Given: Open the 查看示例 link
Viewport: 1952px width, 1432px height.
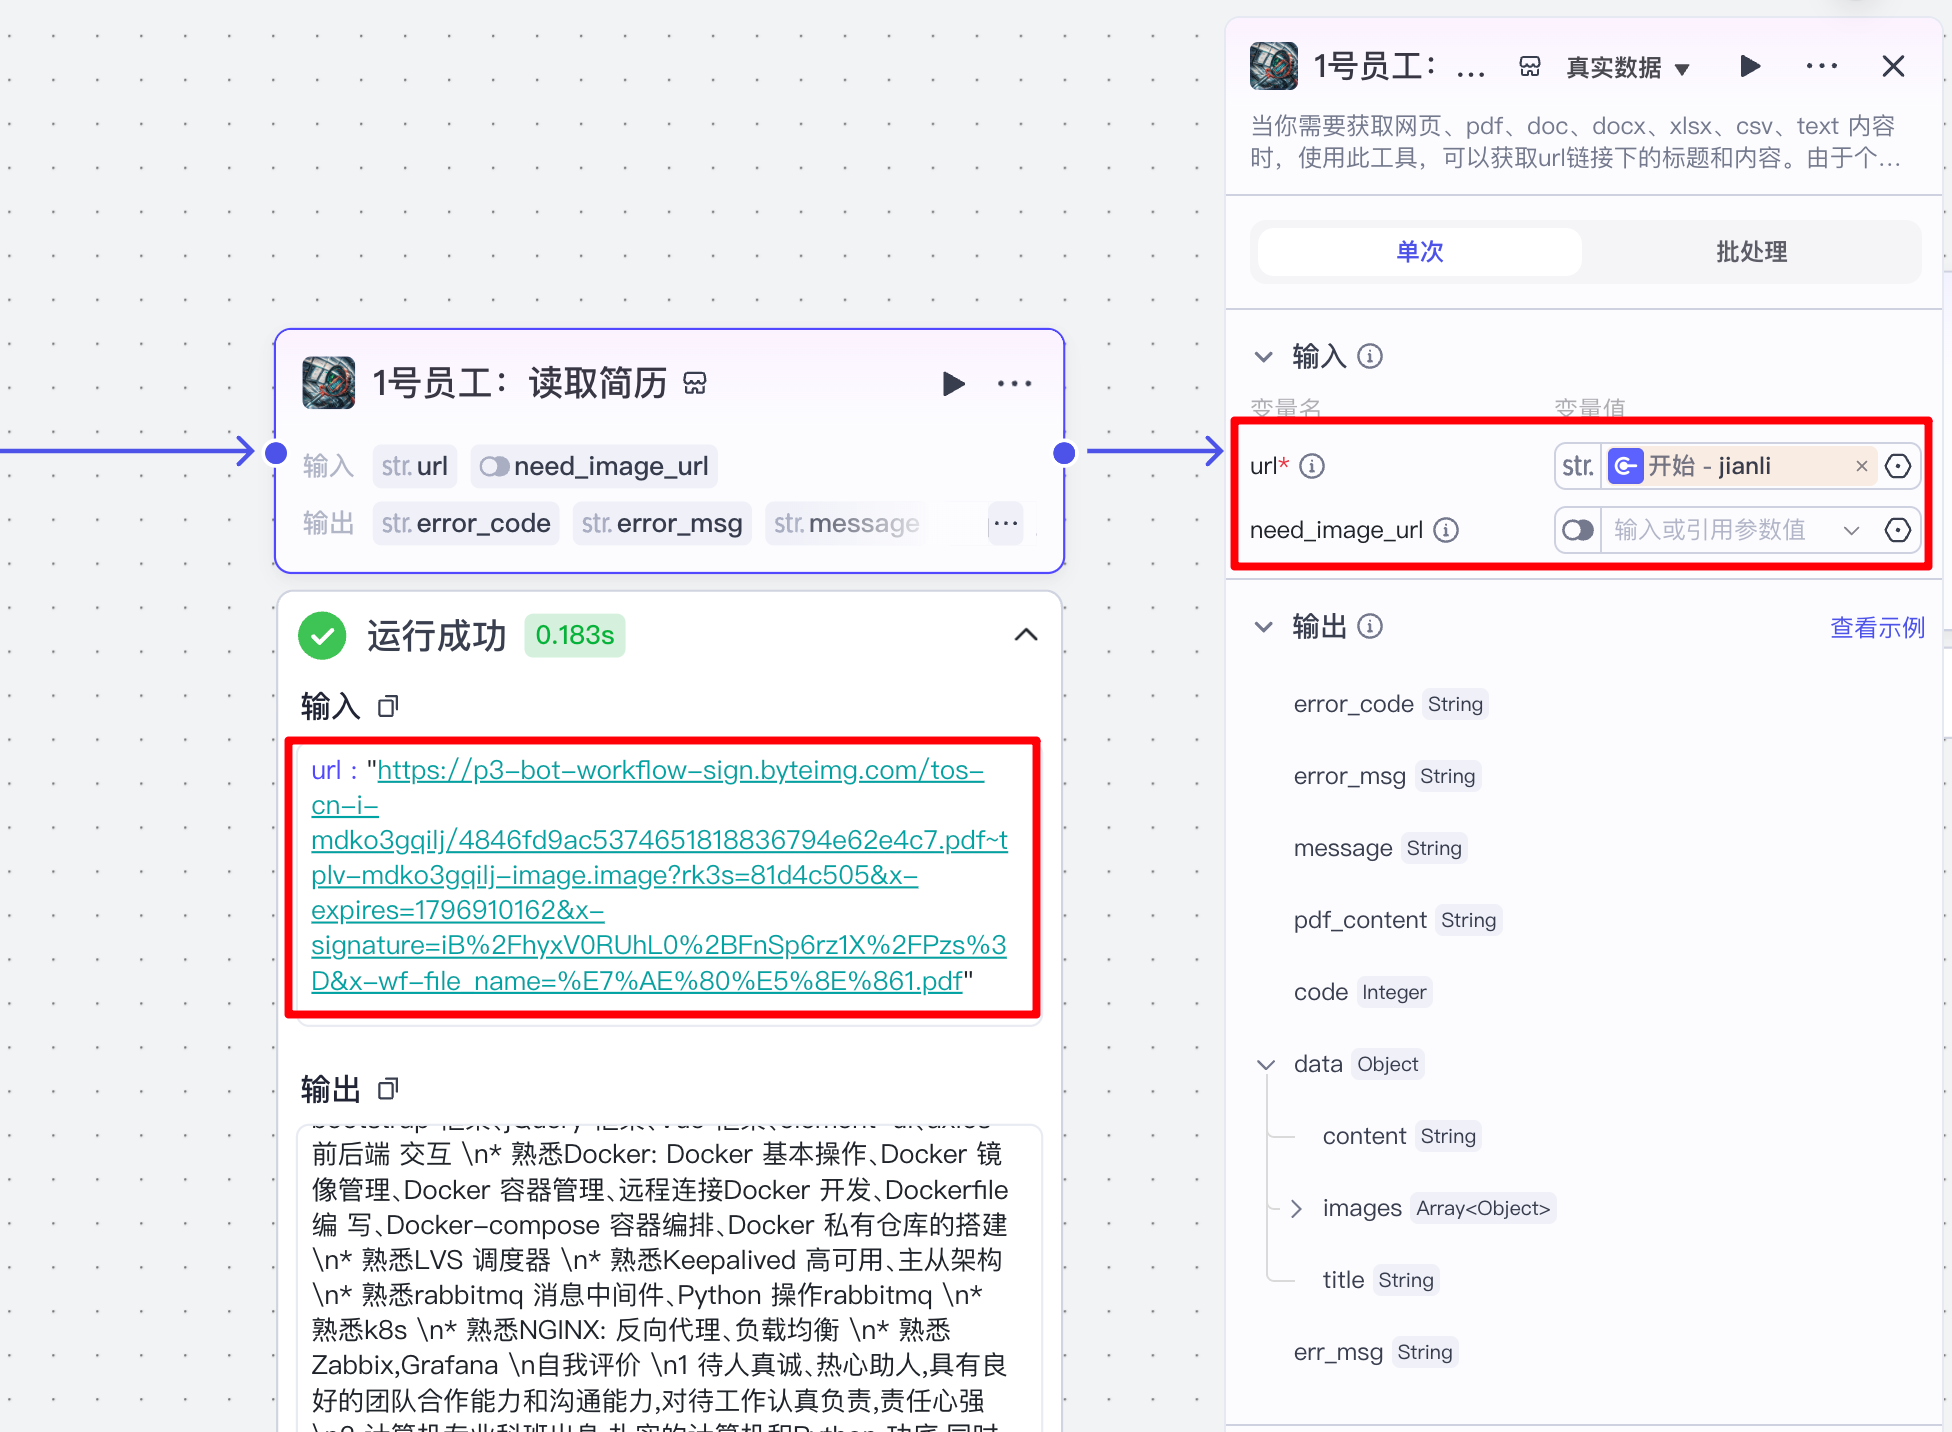Looking at the screenshot, I should (1876, 628).
